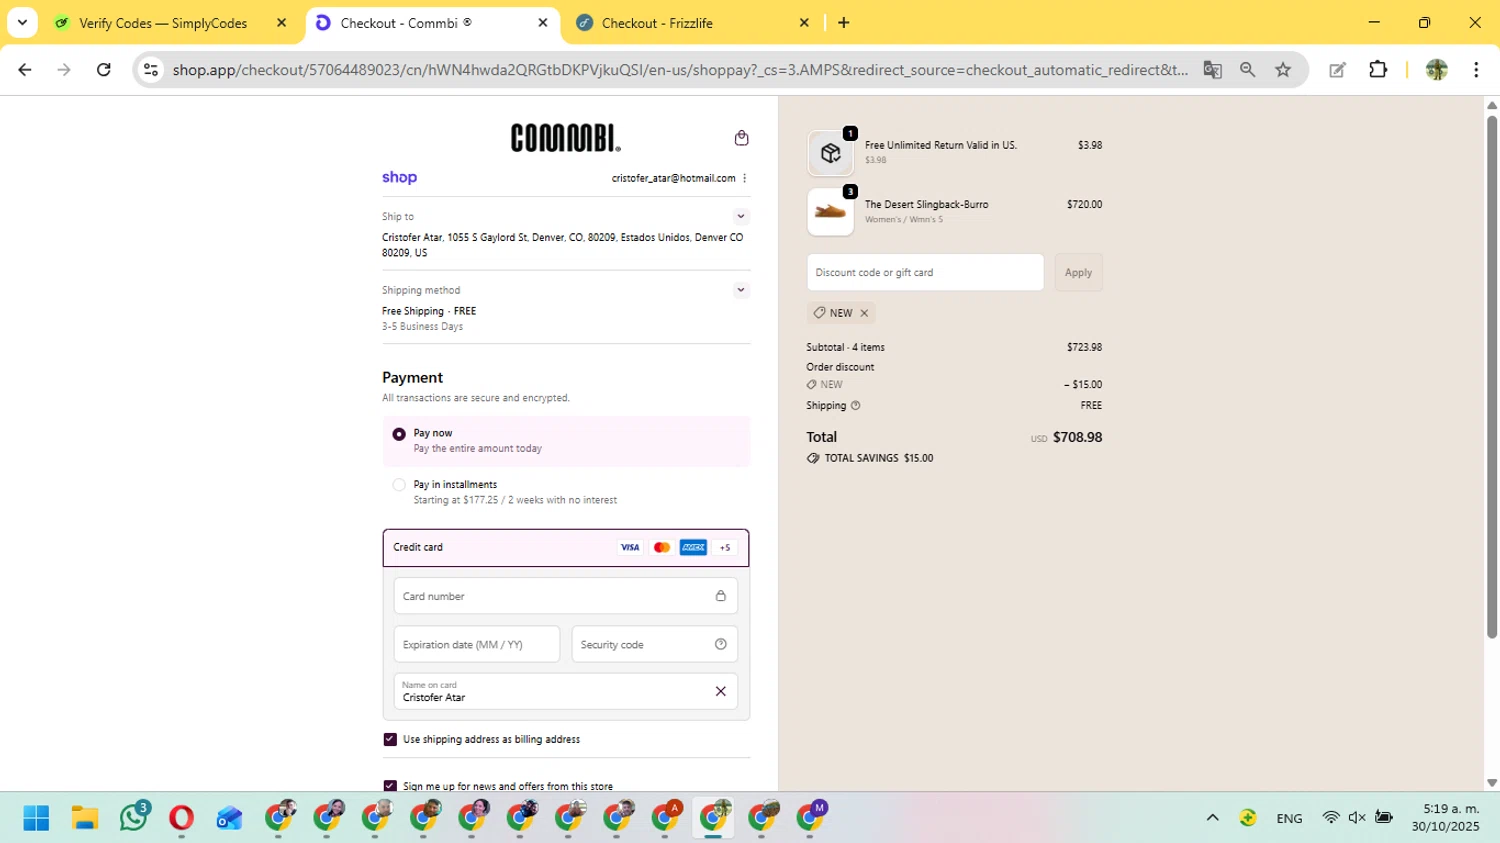Click security code help question icon

[720, 644]
